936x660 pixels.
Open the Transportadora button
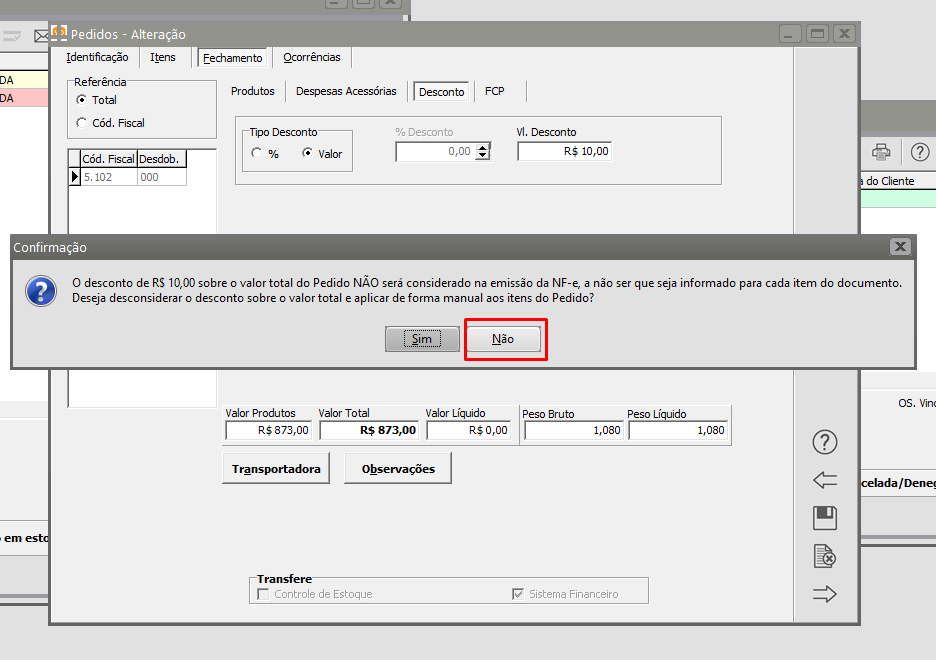[x=276, y=469]
